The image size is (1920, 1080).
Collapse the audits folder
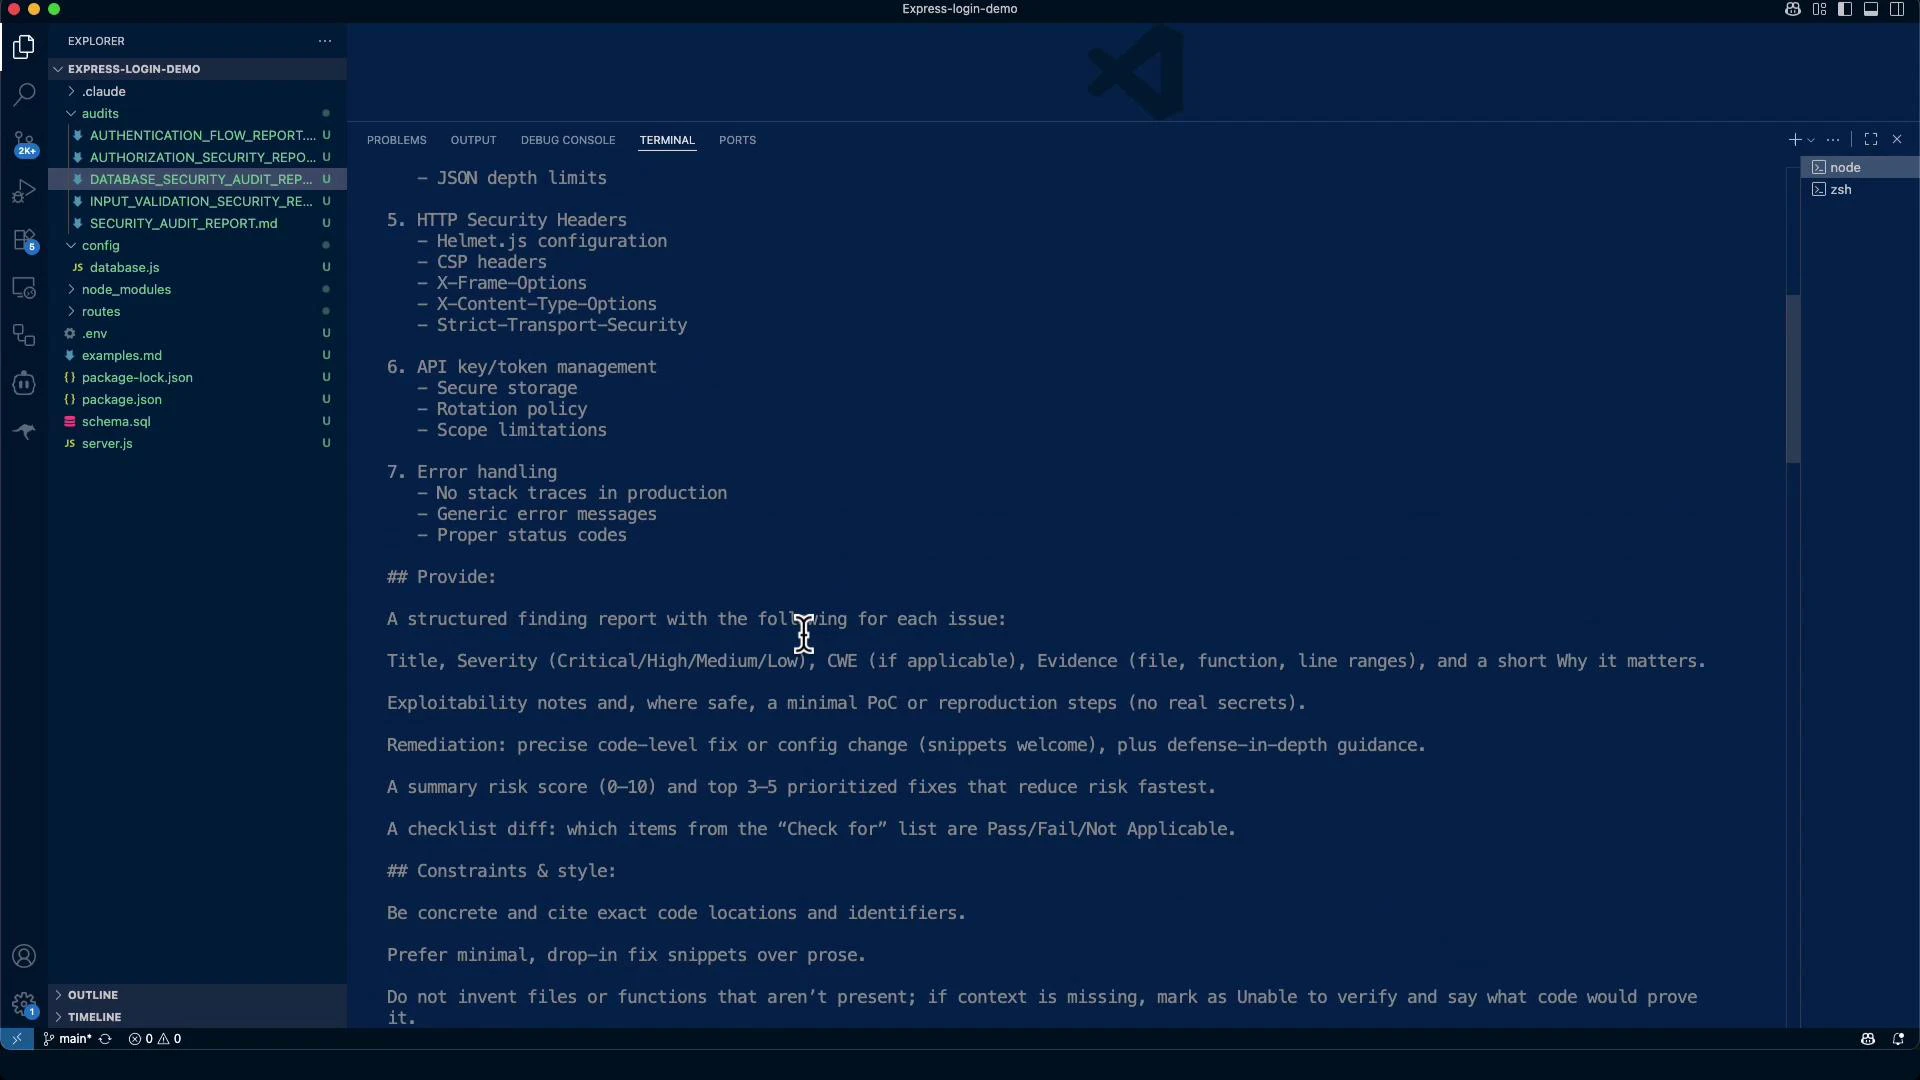(x=197, y=113)
